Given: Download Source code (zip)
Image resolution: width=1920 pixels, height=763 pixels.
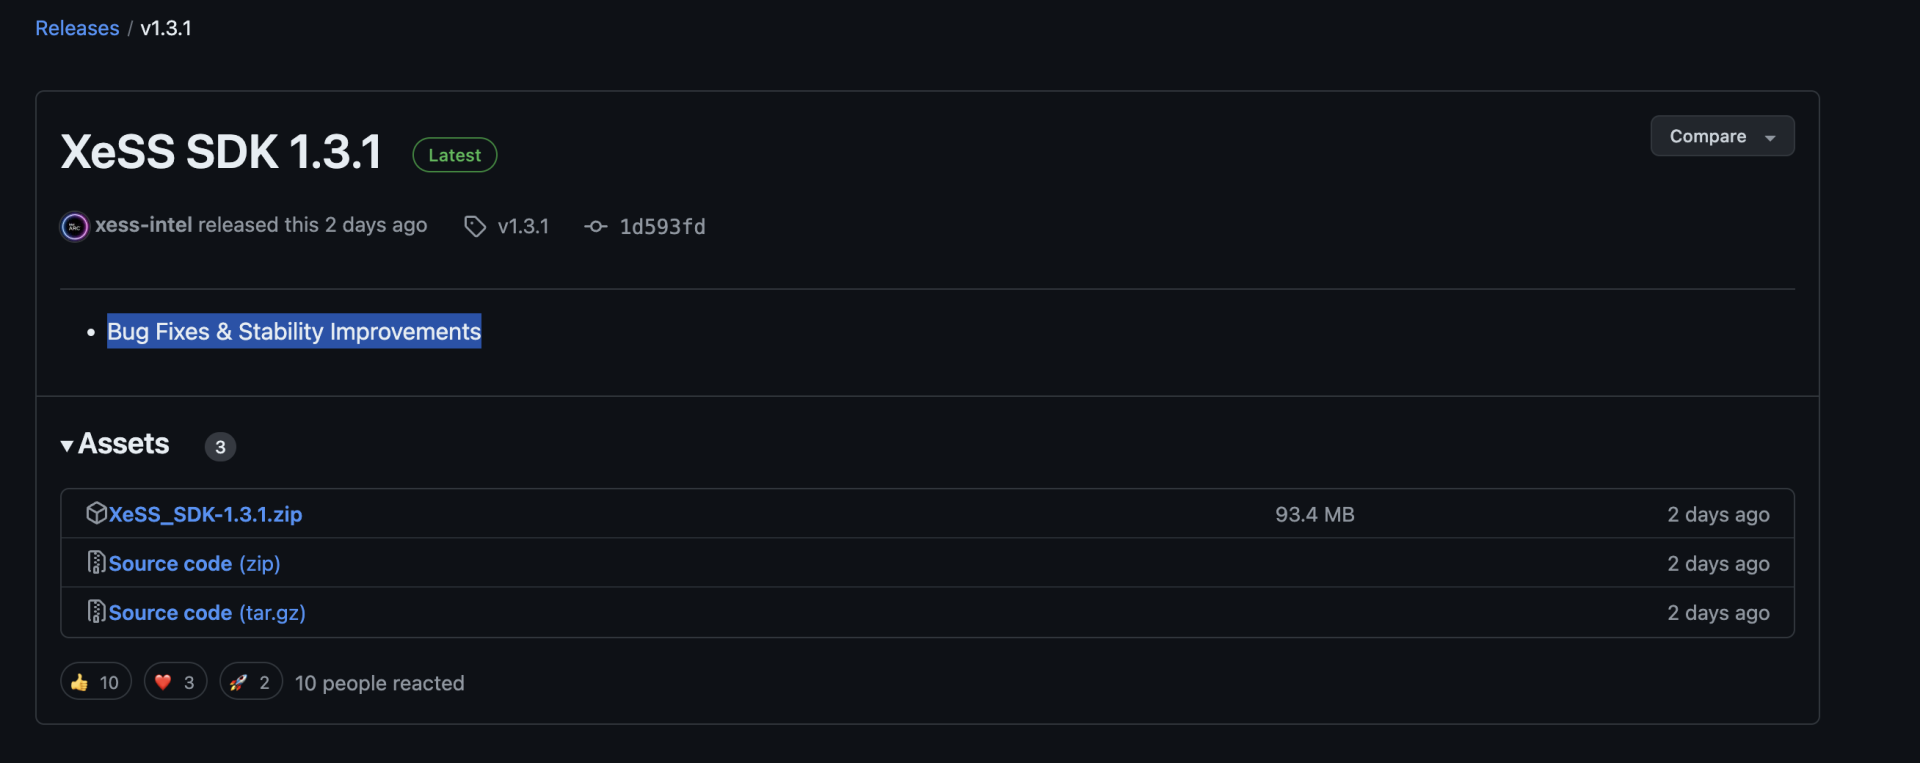Looking at the screenshot, I should click(x=194, y=564).
